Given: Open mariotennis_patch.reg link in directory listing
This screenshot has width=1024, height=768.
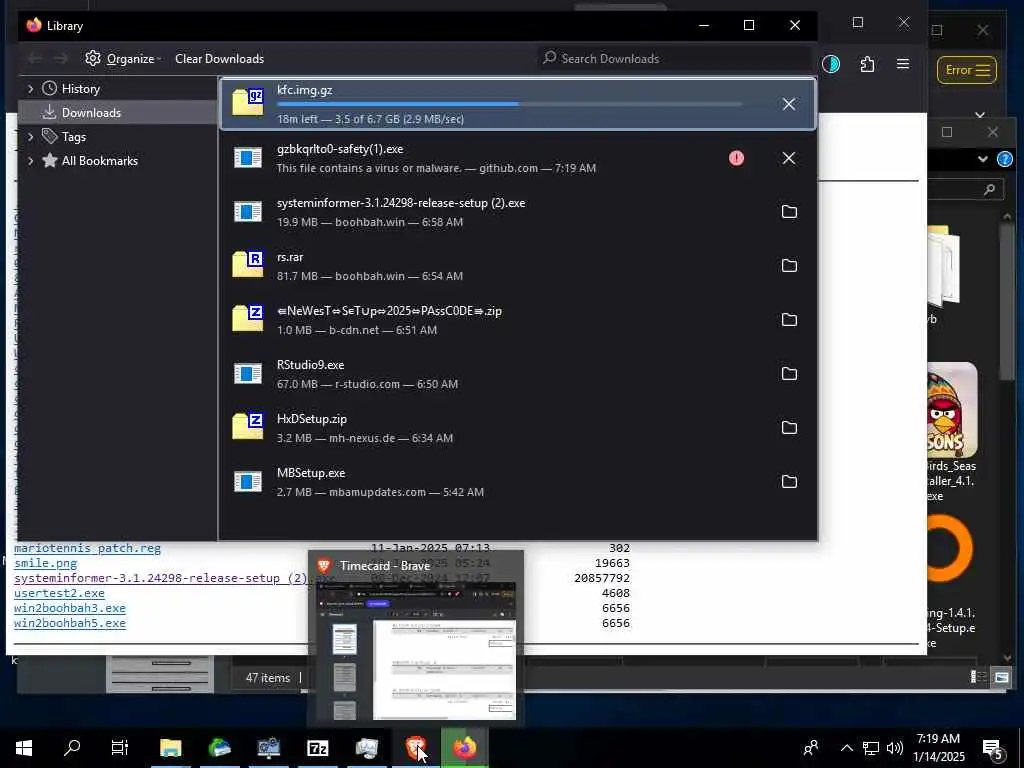Looking at the screenshot, I should 88,548.
